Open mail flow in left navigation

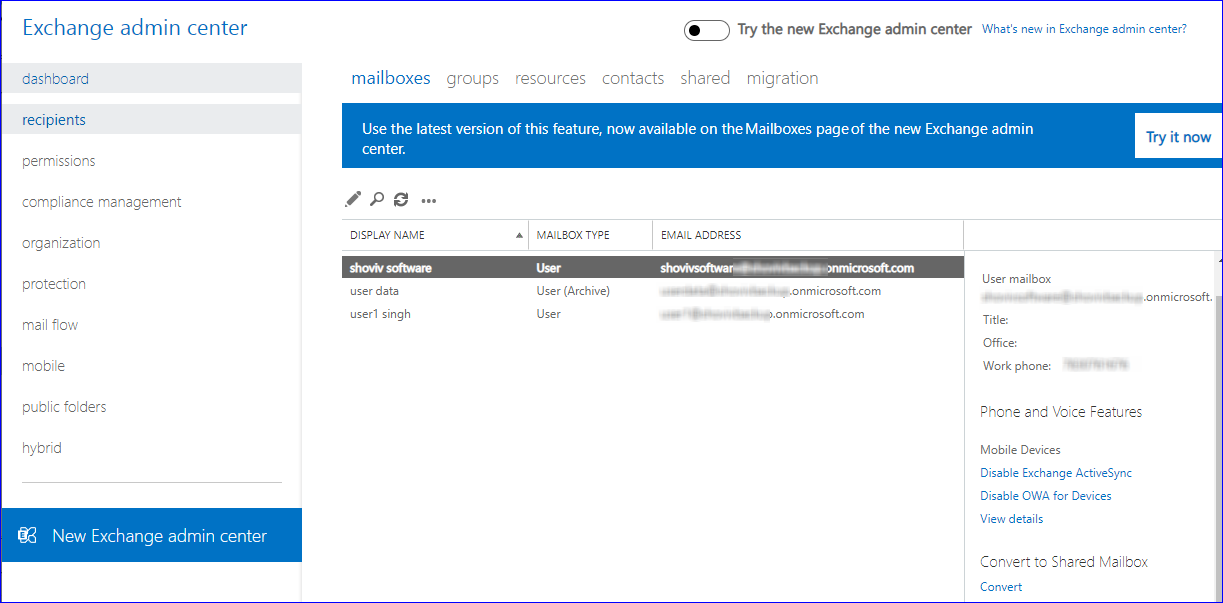click(50, 325)
